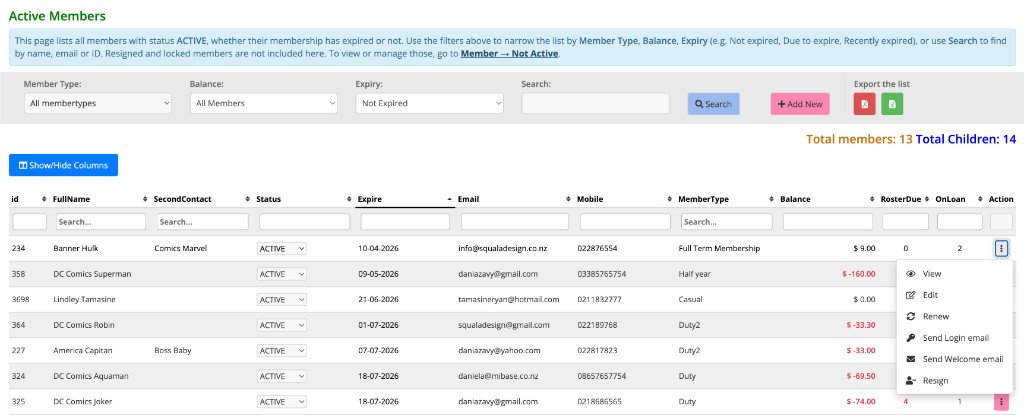Image resolution: width=1024 pixels, height=415 pixels.
Task: Change status dropdown for DC Comics Aquaman
Action: 281,376
